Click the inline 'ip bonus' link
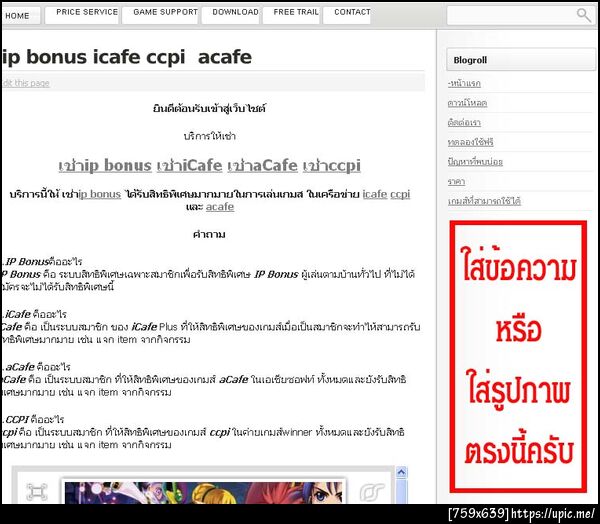Viewport: 600px width, 524px height. (x=99, y=194)
